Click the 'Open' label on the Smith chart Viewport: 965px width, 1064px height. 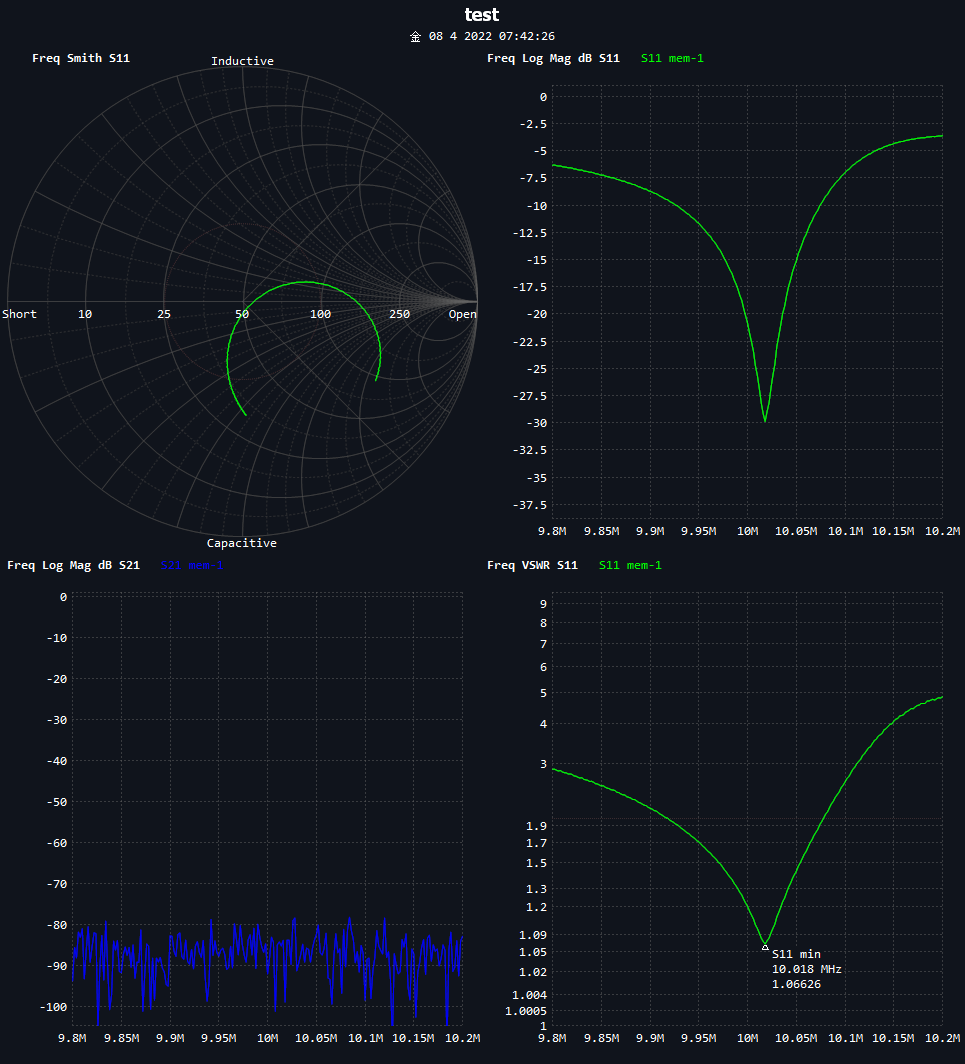tap(462, 314)
